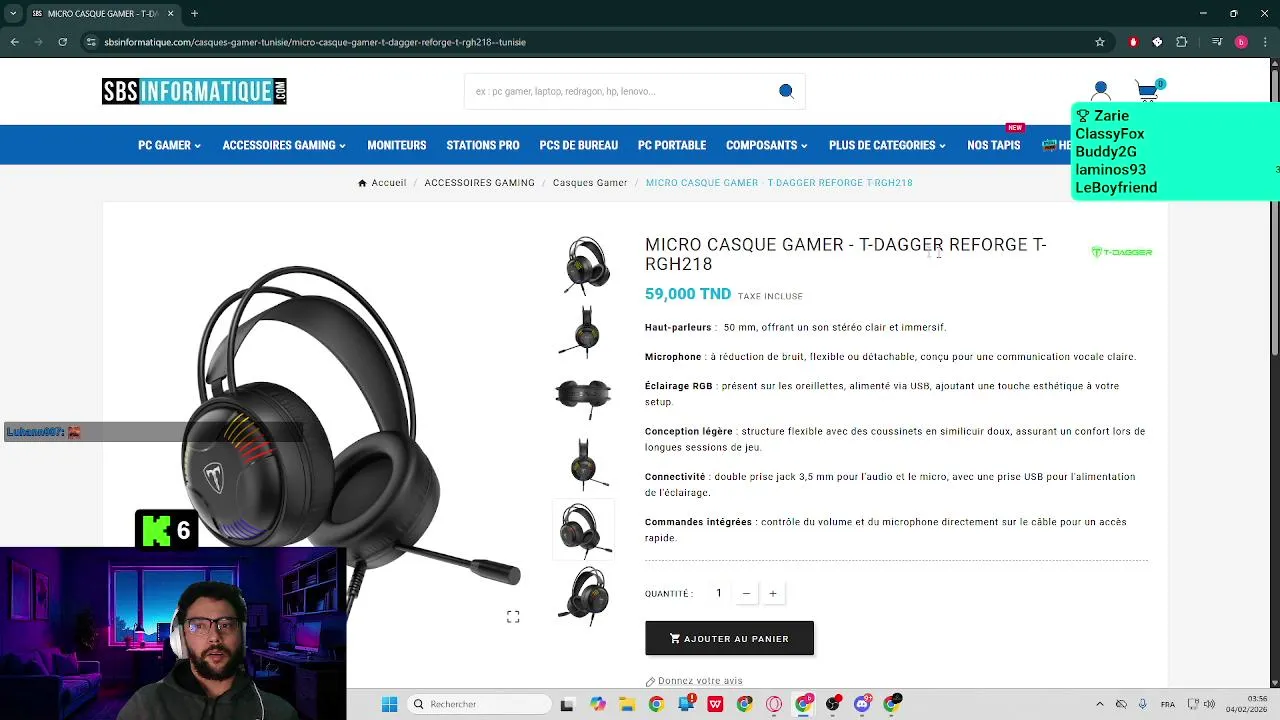This screenshot has width=1280, height=720.
Task: Open WPS Office from the taskbar
Action: pos(715,704)
